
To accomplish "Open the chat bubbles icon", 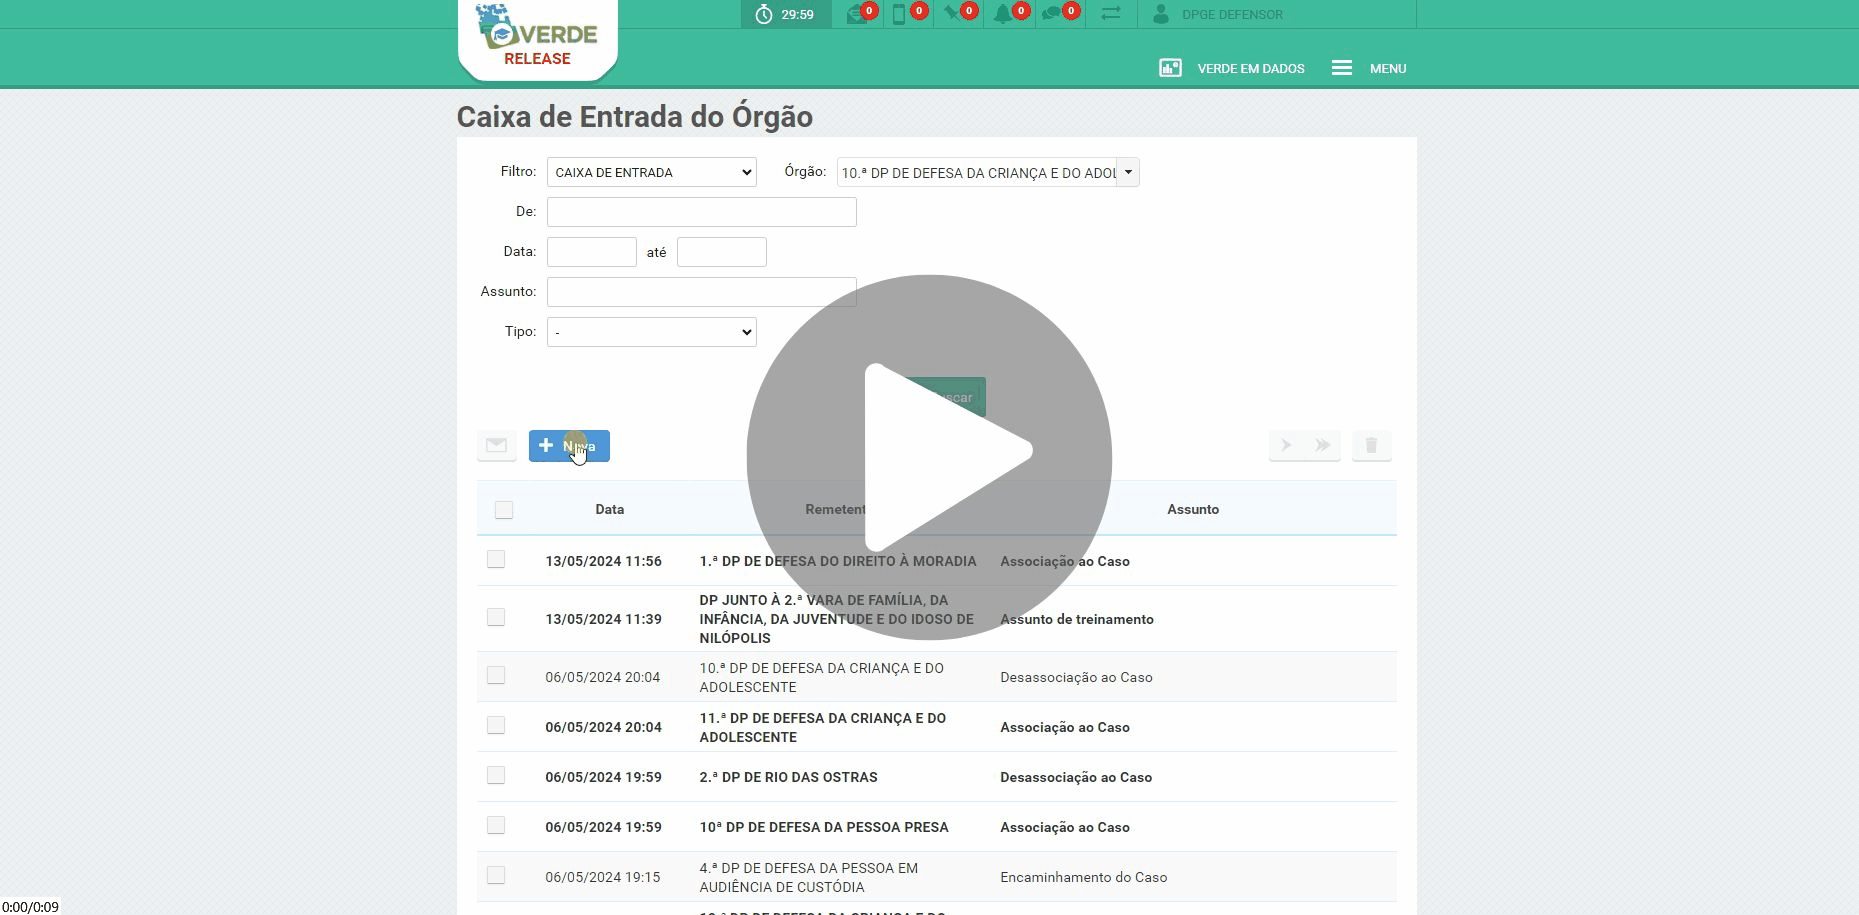I will tap(1053, 14).
